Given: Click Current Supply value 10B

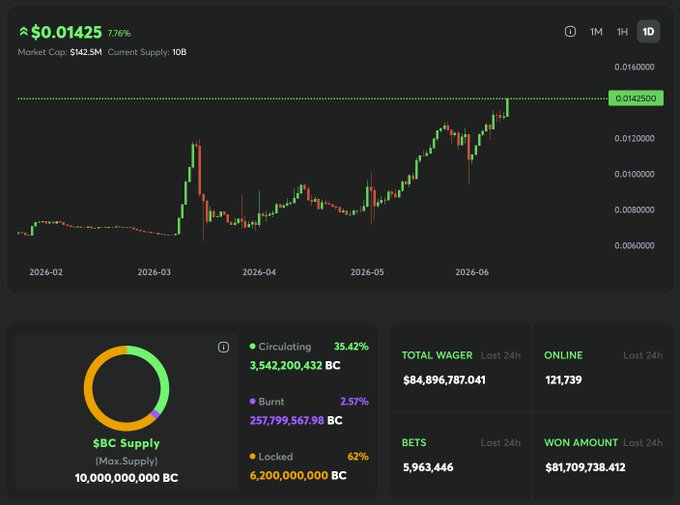Looking at the screenshot, I should click(x=179, y=52).
